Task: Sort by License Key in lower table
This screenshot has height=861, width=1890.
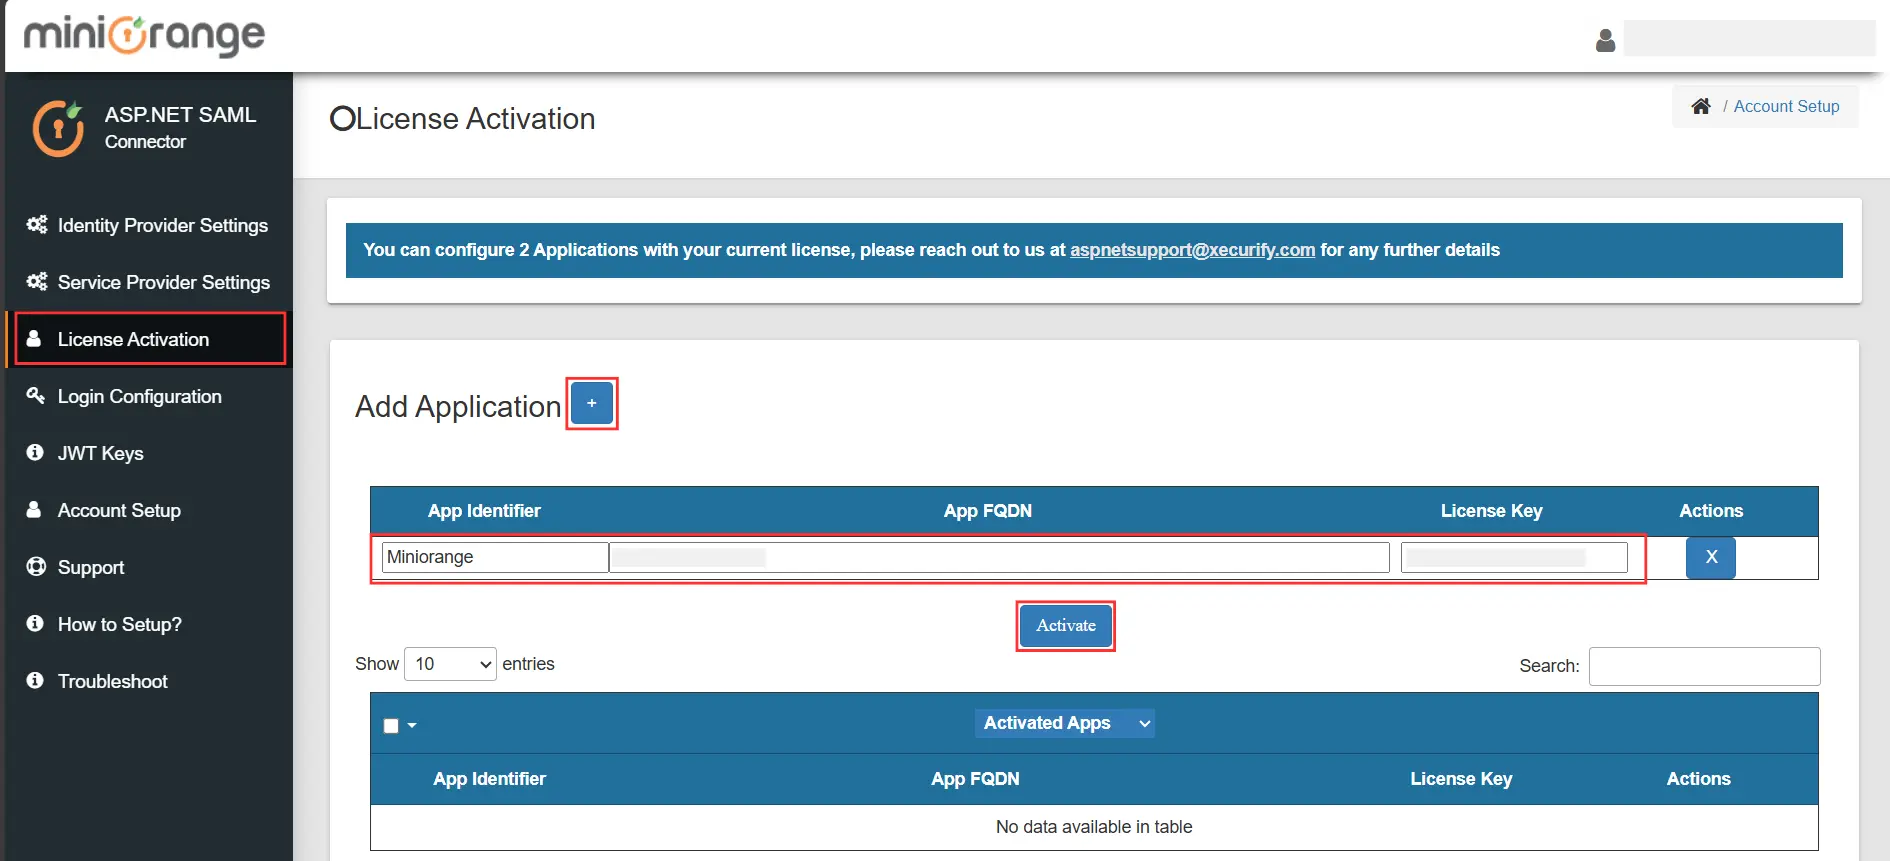Action: (1461, 779)
